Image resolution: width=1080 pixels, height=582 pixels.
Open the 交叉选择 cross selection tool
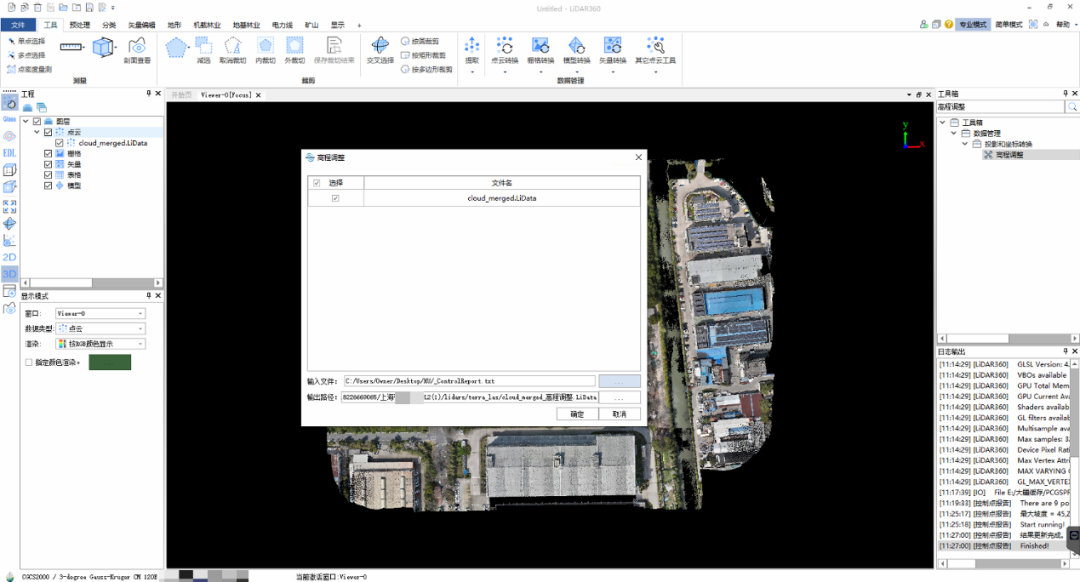pos(380,50)
